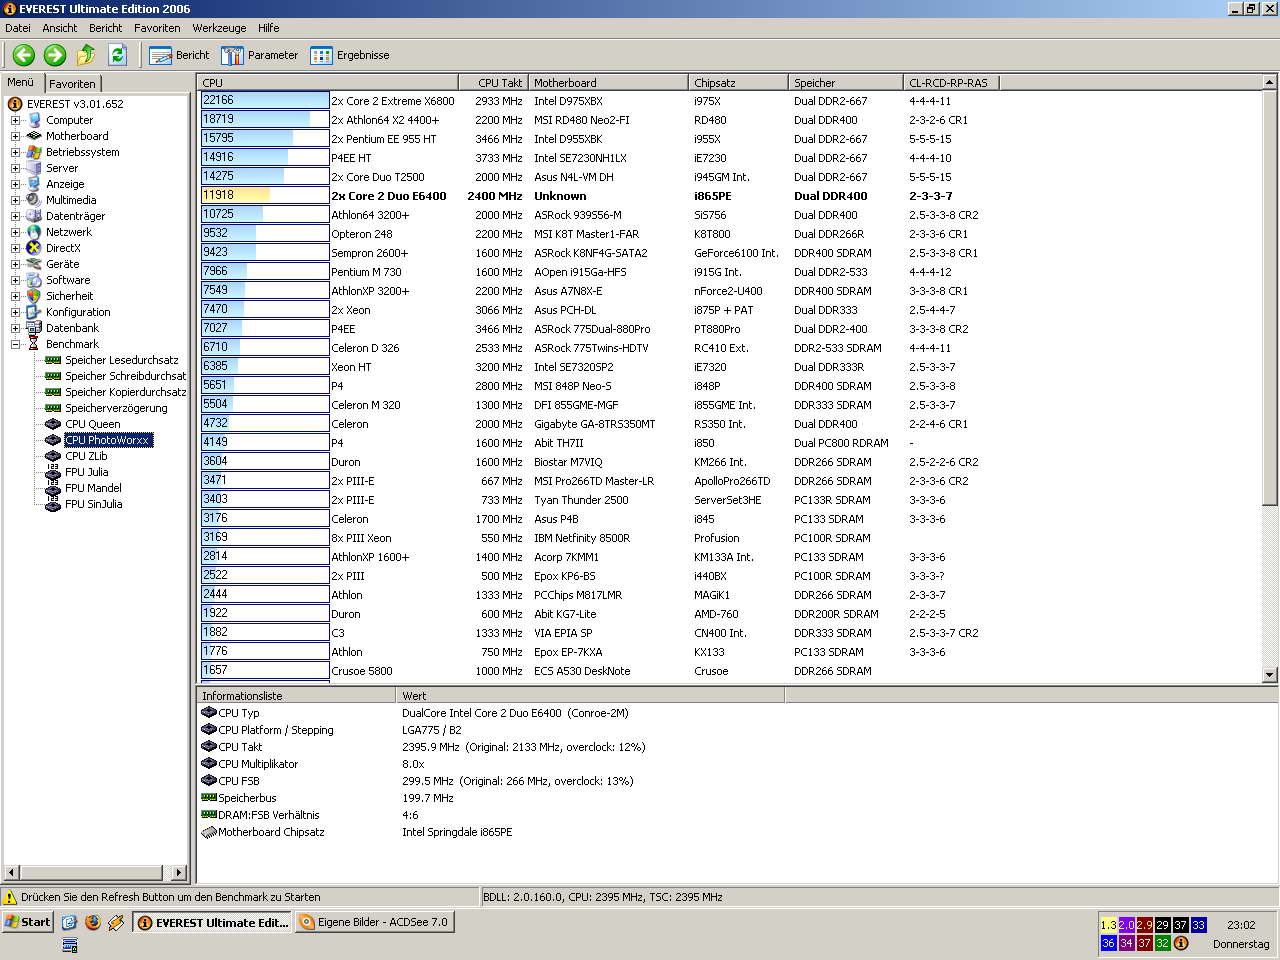This screenshot has height=960, width=1280.
Task: Go back with the green left arrow
Action: [x=24, y=55]
